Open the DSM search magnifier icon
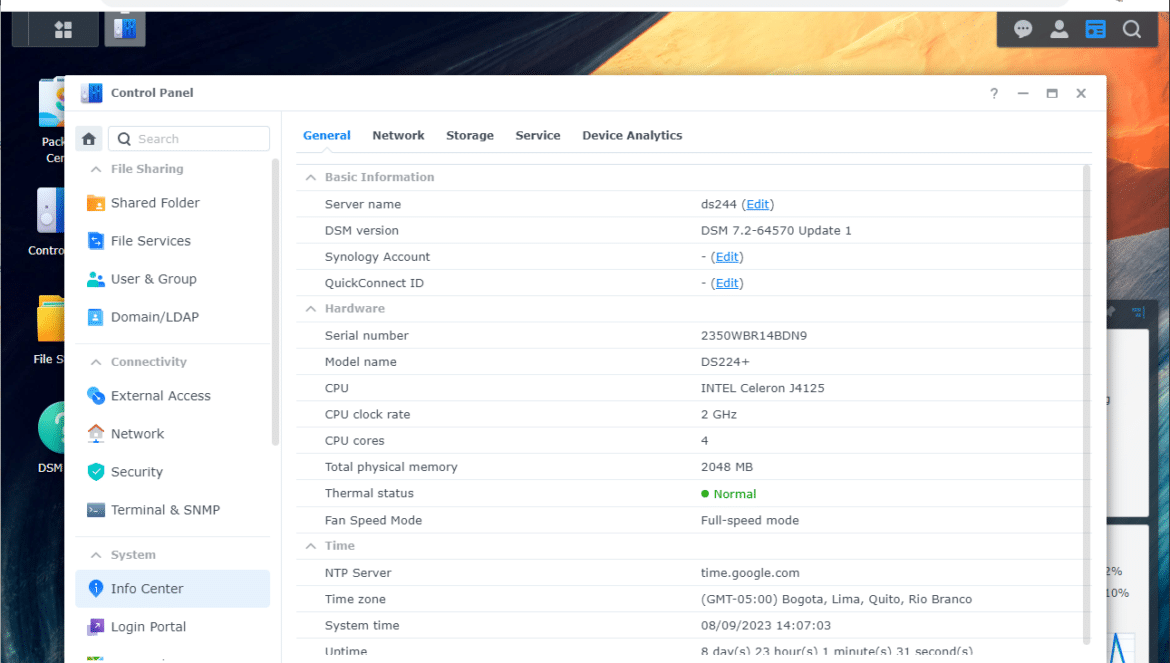Viewport: 1170px width, 663px height. click(x=1132, y=29)
